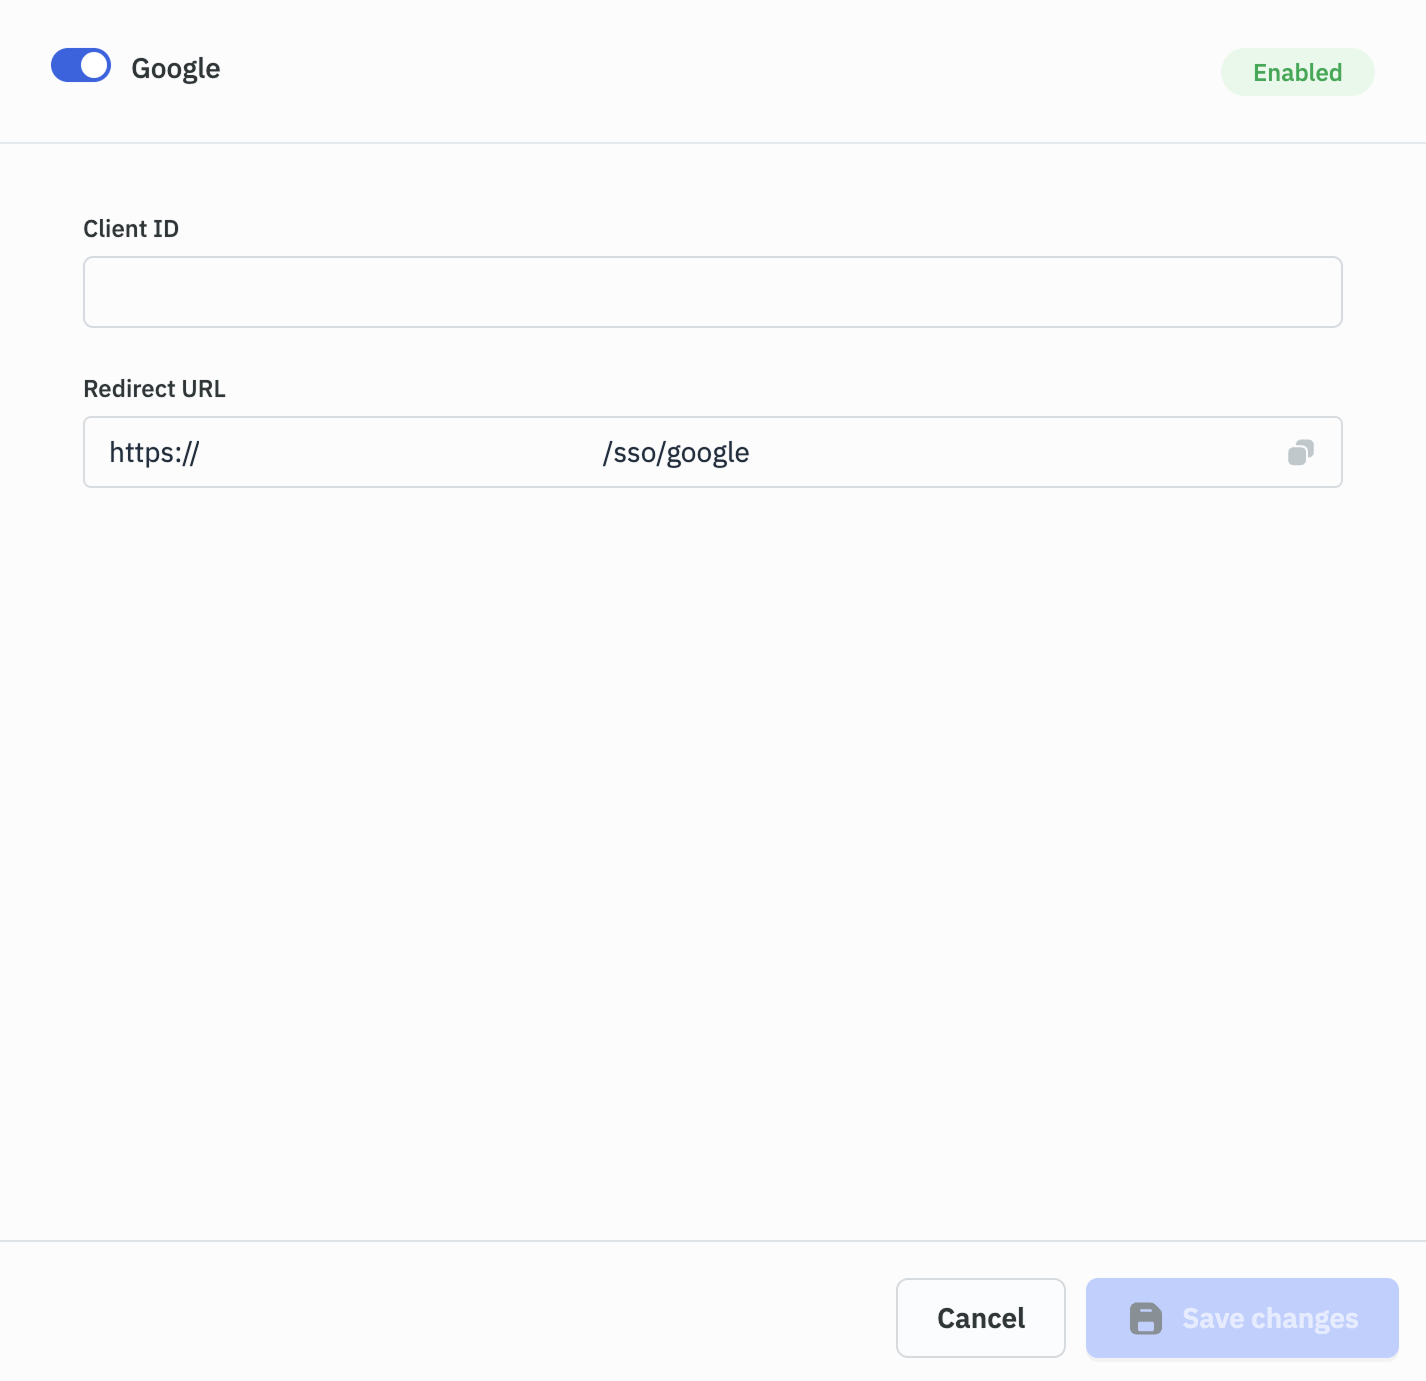The image size is (1426, 1381).
Task: Select the duplicate-pages icon beside /sso/google
Action: pos(1300,453)
